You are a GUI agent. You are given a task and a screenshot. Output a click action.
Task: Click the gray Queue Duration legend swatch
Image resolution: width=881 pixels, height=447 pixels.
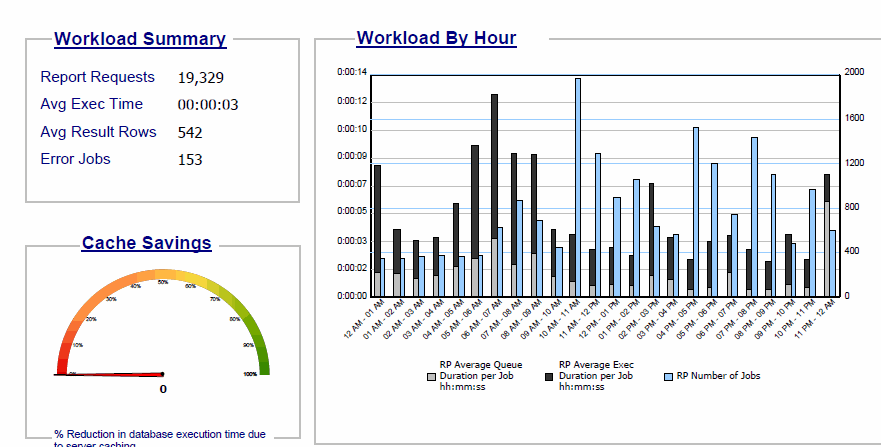[x=432, y=377]
